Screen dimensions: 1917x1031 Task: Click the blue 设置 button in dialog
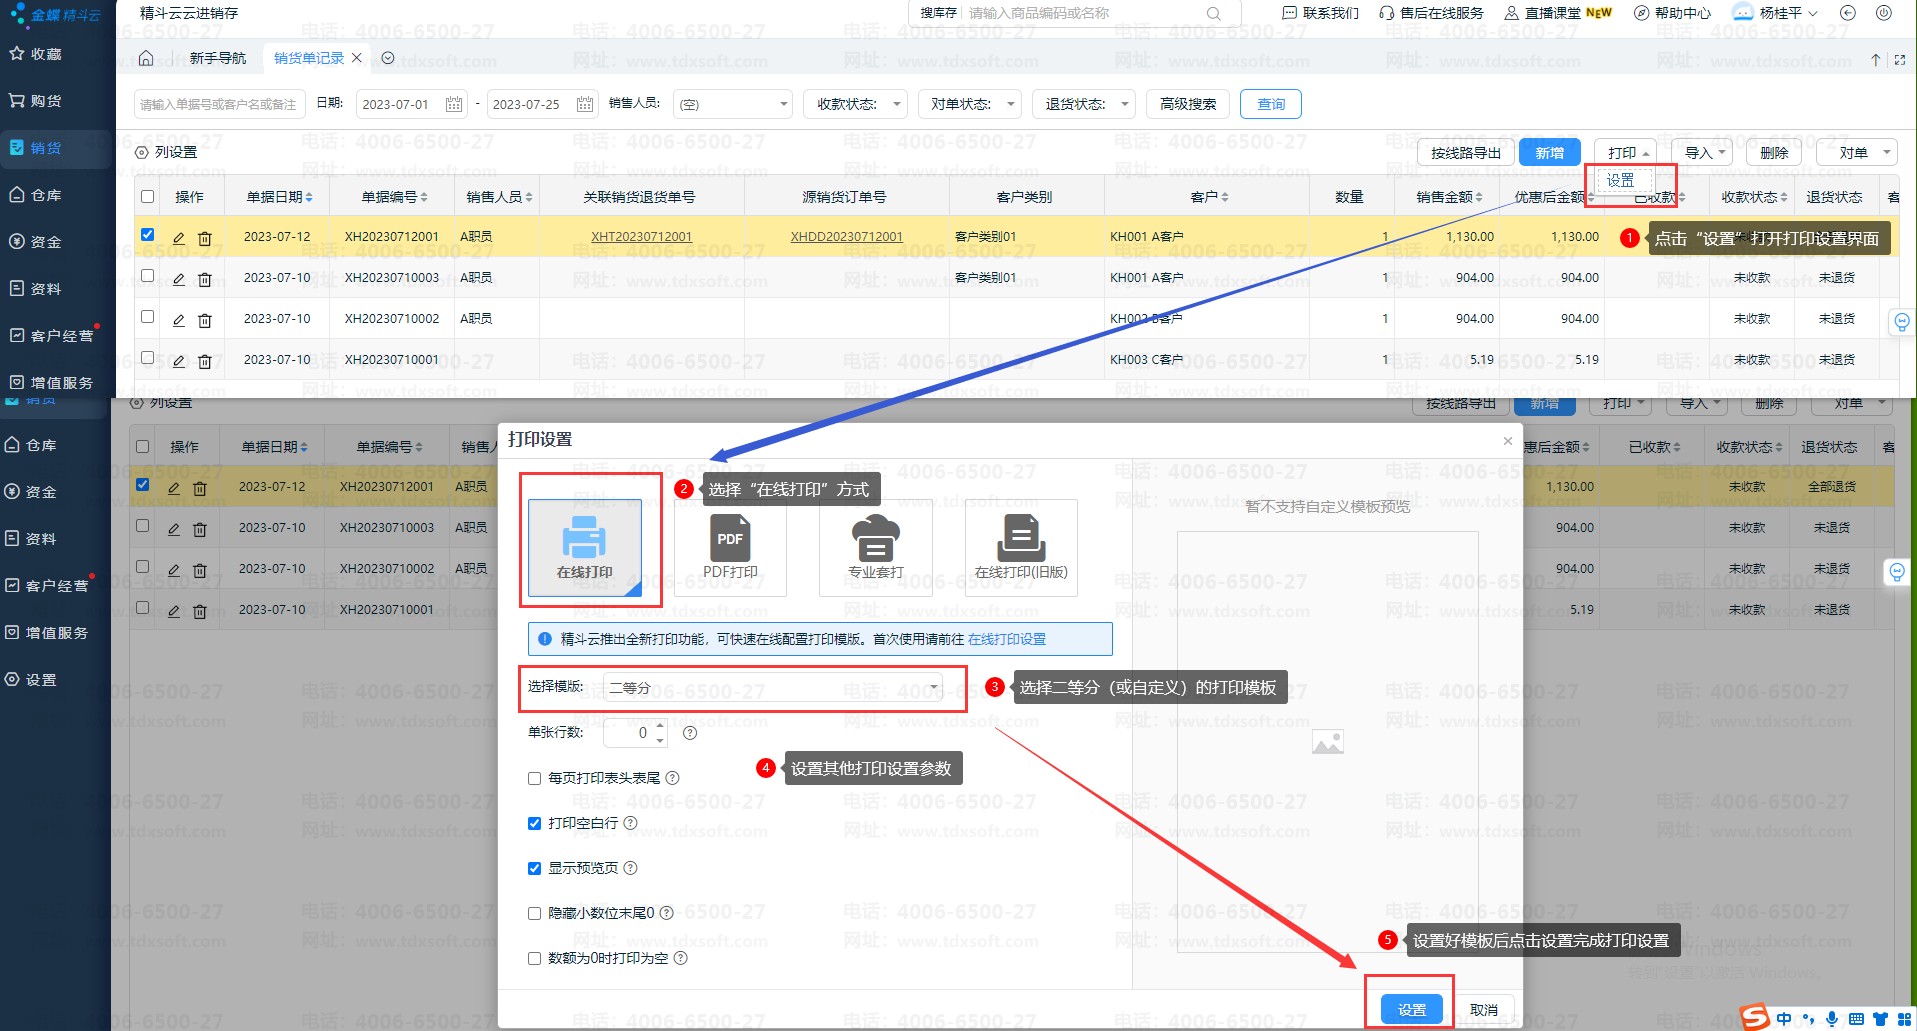click(1411, 1009)
